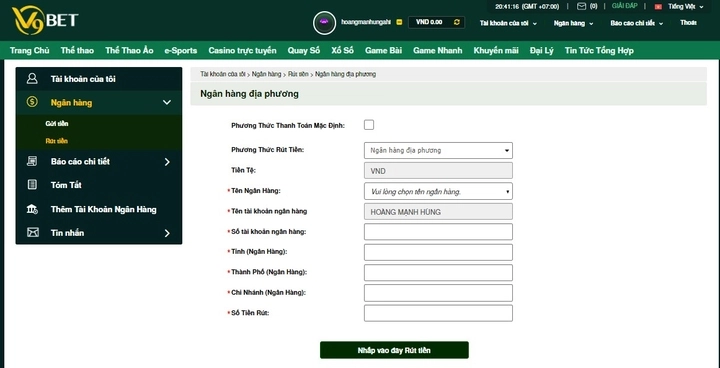This screenshot has width=720, height=368.
Task: Open the Thể thao menu
Action: click(77, 51)
